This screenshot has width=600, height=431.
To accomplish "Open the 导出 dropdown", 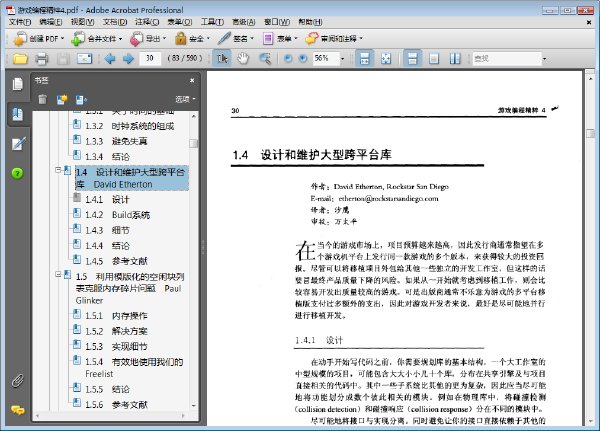I will 148,39.
